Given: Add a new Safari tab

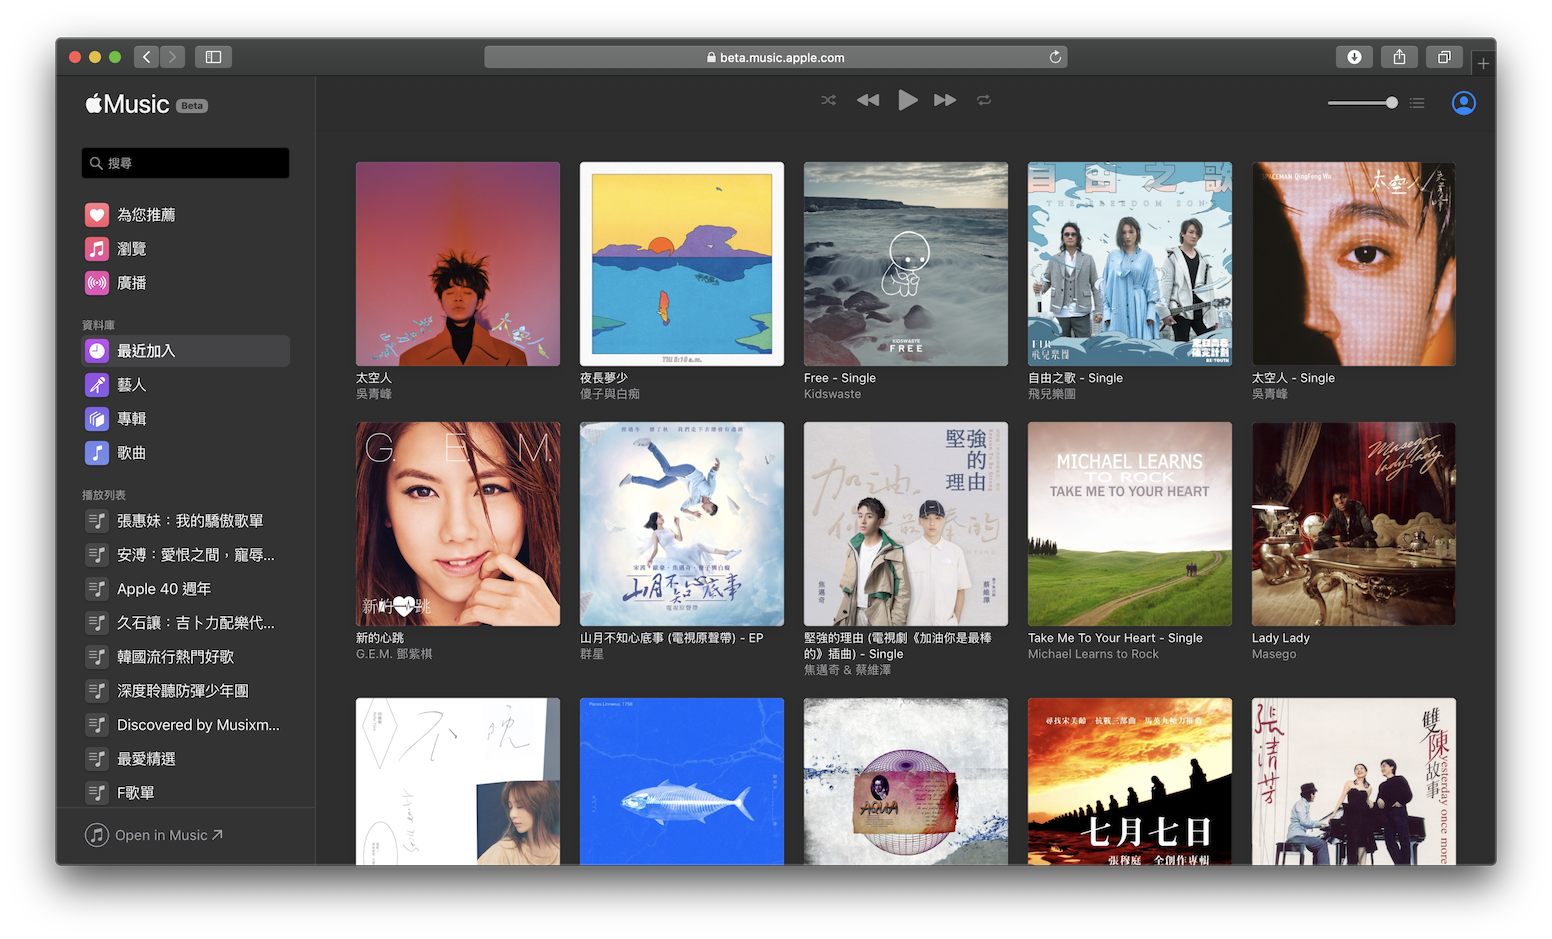Looking at the screenshot, I should pos(1483,63).
